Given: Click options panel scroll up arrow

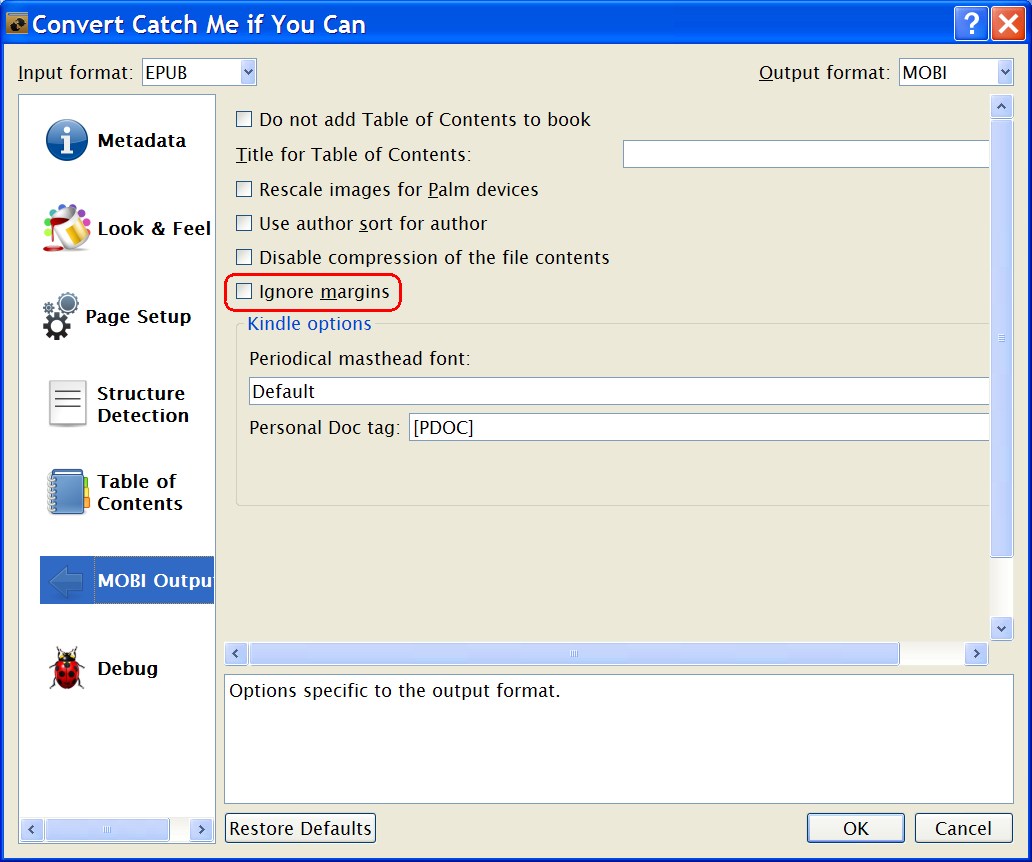Looking at the screenshot, I should coord(1001,106).
